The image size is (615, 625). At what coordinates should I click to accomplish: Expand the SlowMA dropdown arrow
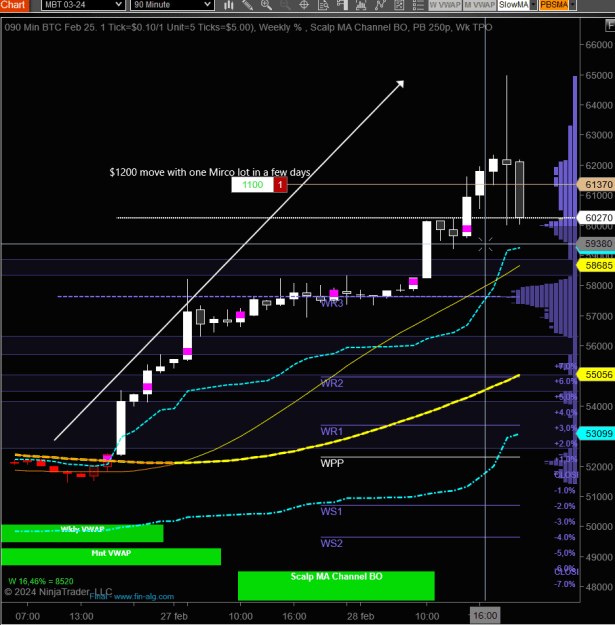coord(533,5)
